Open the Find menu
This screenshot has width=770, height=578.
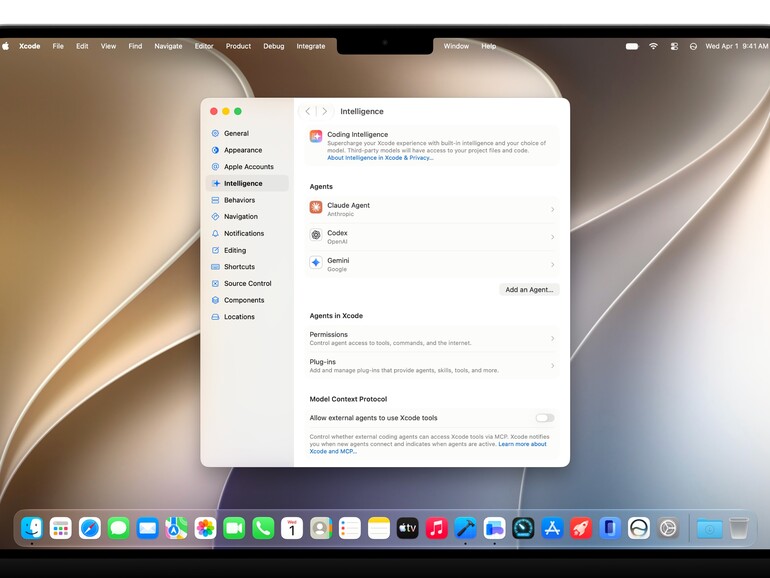point(135,46)
